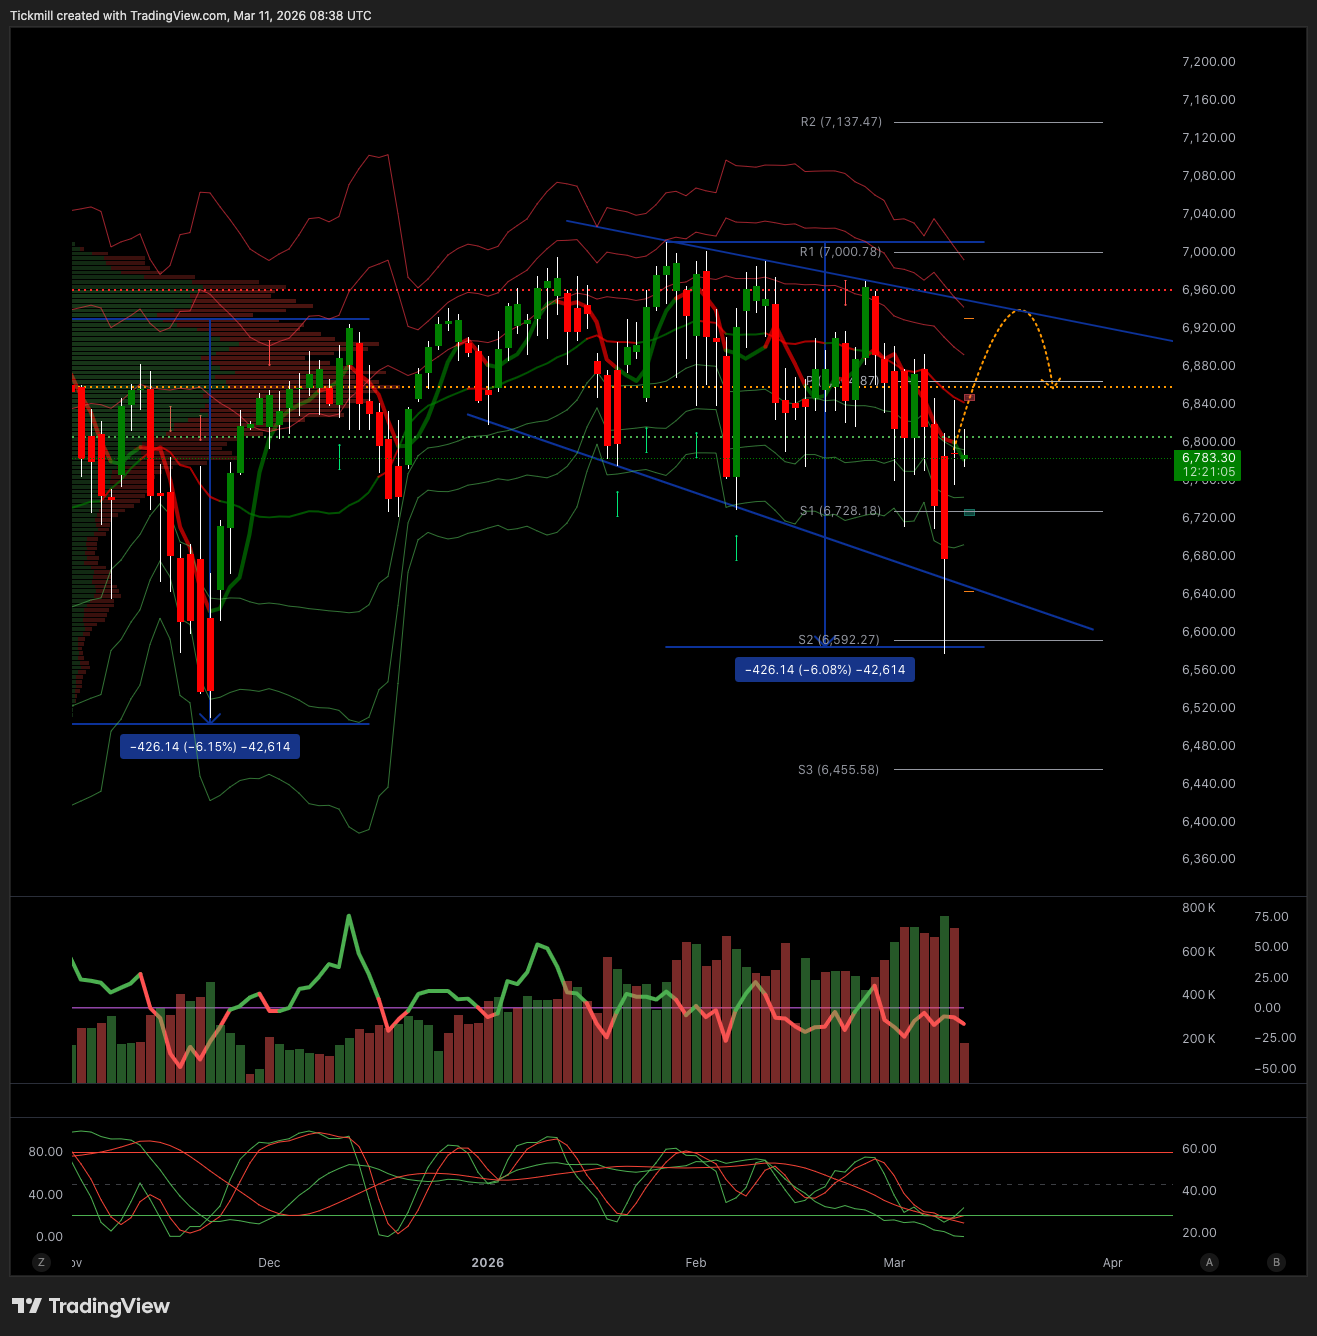The width and height of the screenshot is (1317, 1336).
Task: Click the A circle icon at bottom right
Action: pyautogui.click(x=1209, y=1262)
